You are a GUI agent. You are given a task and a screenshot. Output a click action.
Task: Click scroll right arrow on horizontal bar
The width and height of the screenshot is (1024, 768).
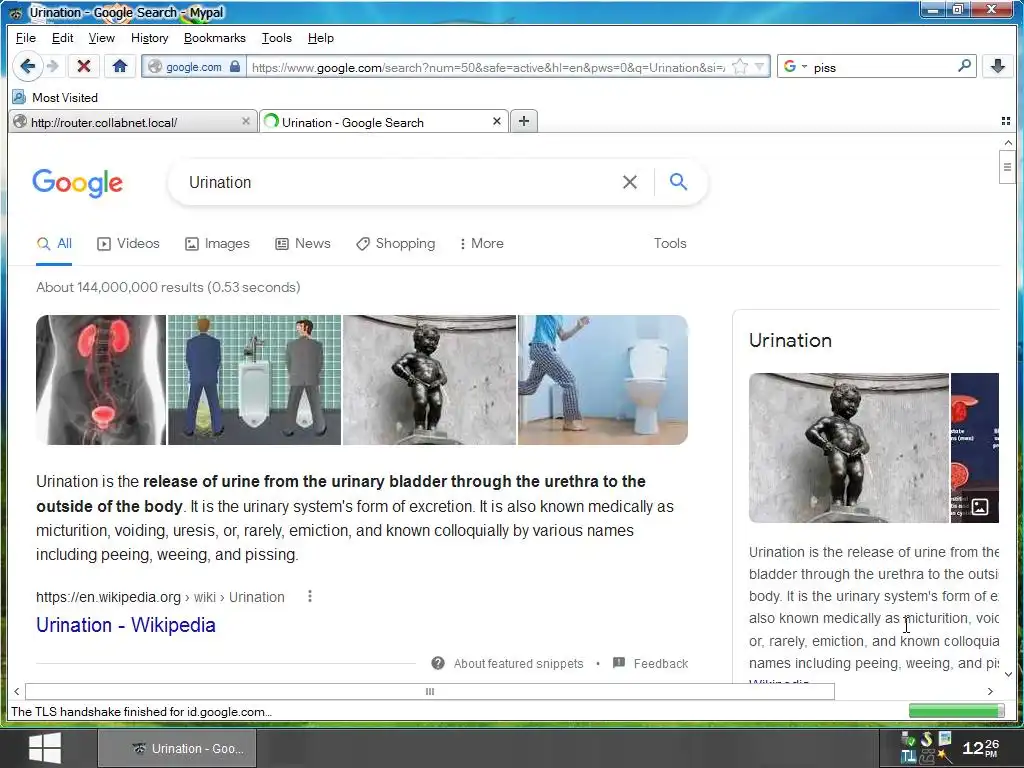(x=990, y=691)
